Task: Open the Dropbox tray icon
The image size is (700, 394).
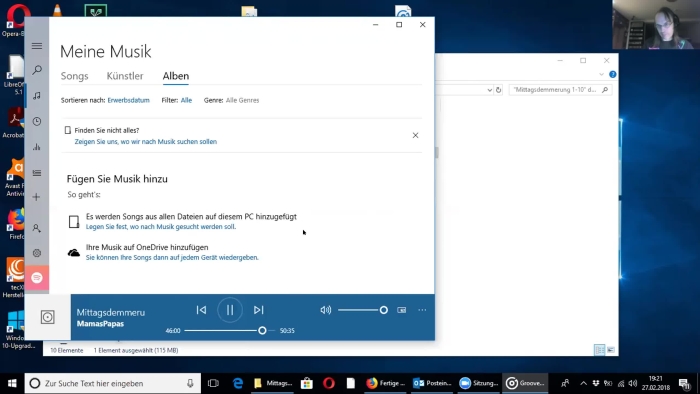Action: tap(596, 383)
